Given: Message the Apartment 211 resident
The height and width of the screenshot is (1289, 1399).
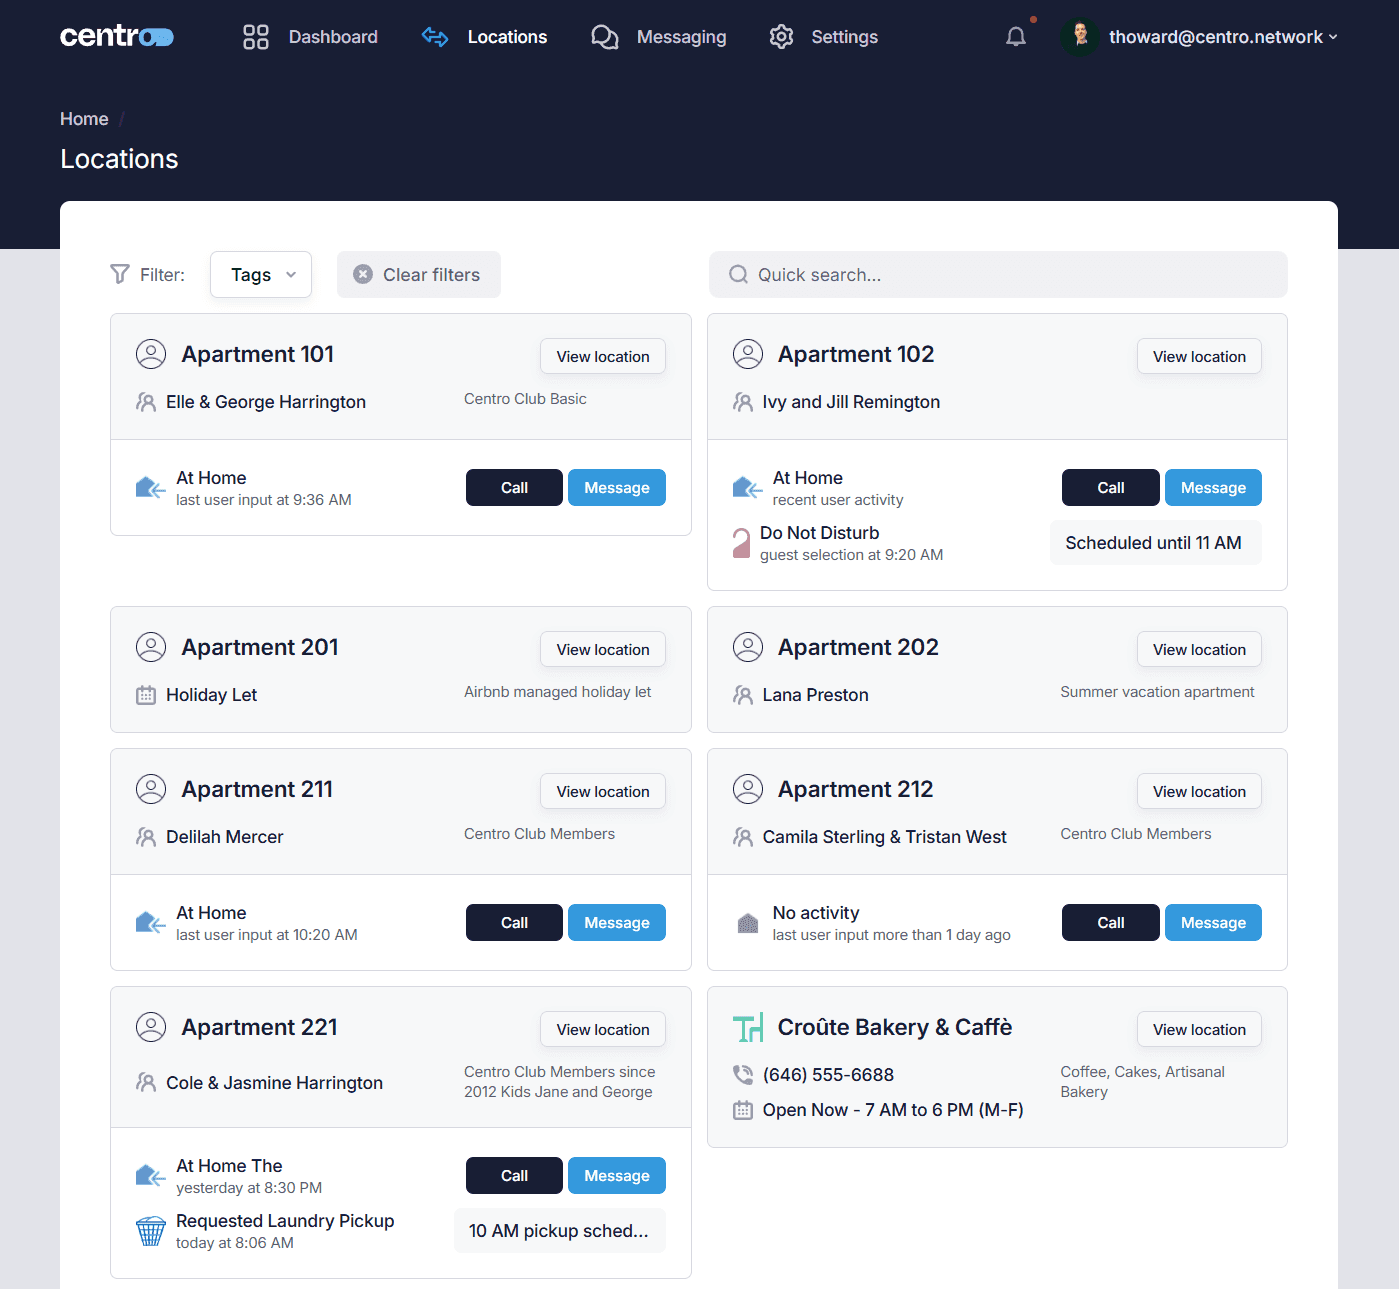Looking at the screenshot, I should (x=616, y=923).
